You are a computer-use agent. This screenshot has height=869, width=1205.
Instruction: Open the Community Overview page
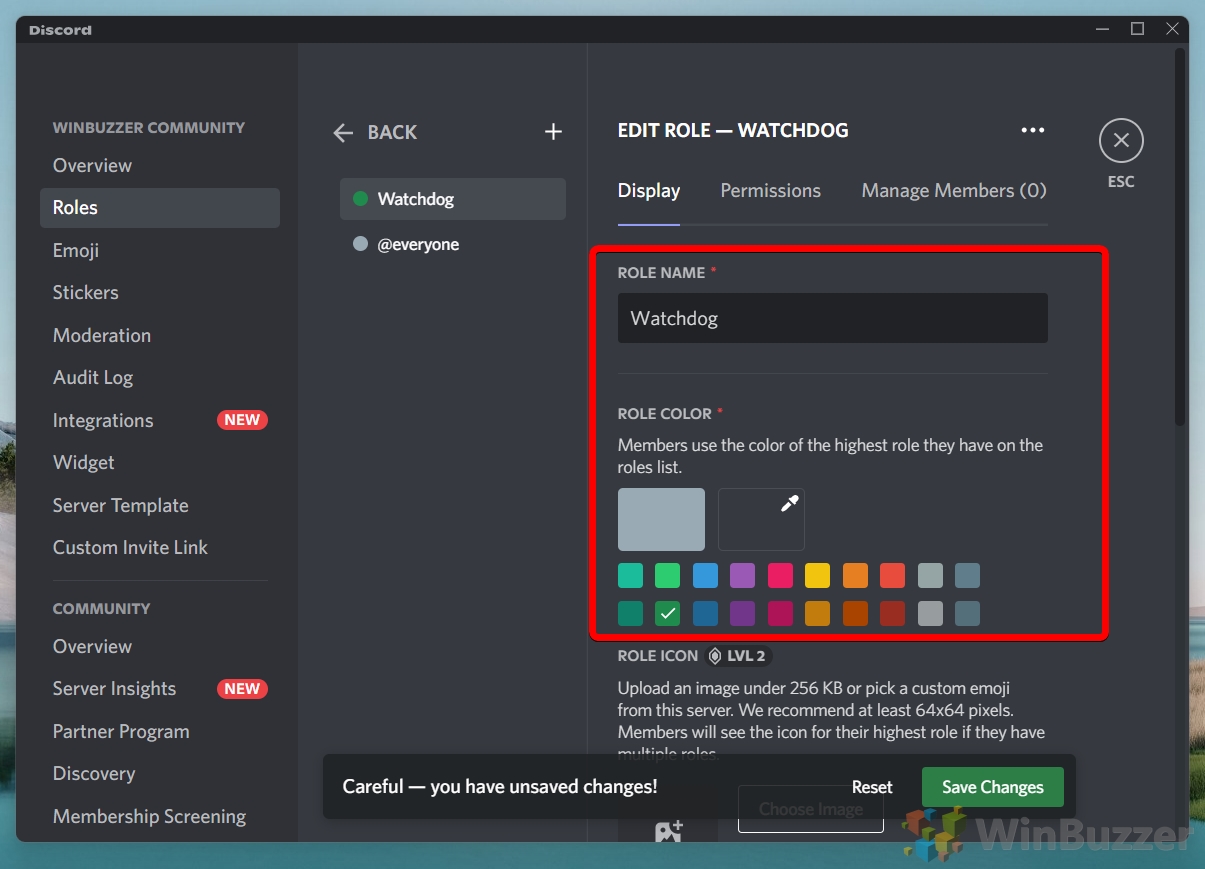(x=160, y=646)
